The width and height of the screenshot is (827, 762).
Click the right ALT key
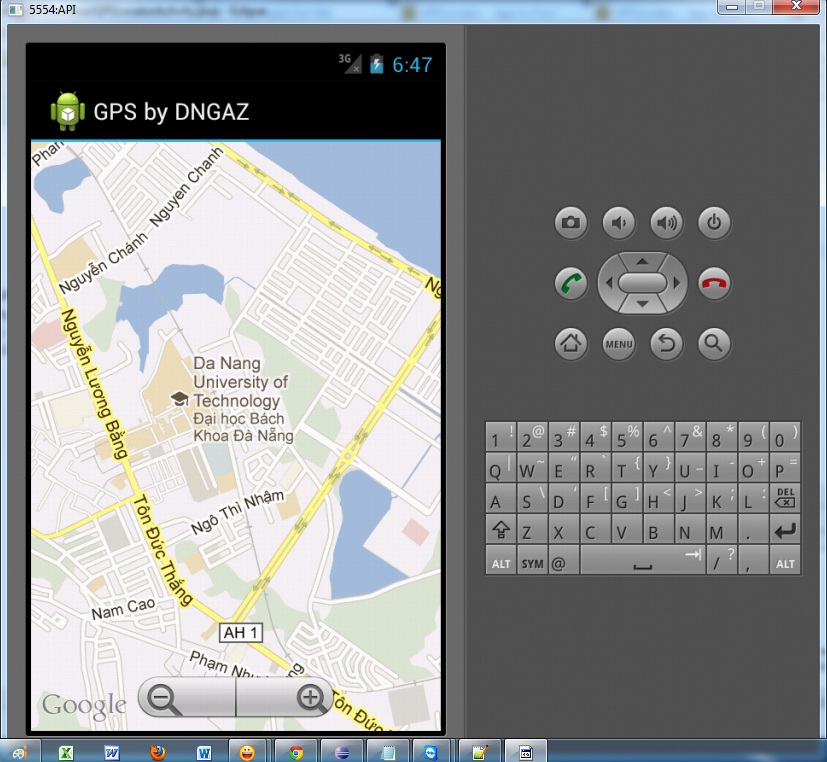tap(785, 561)
